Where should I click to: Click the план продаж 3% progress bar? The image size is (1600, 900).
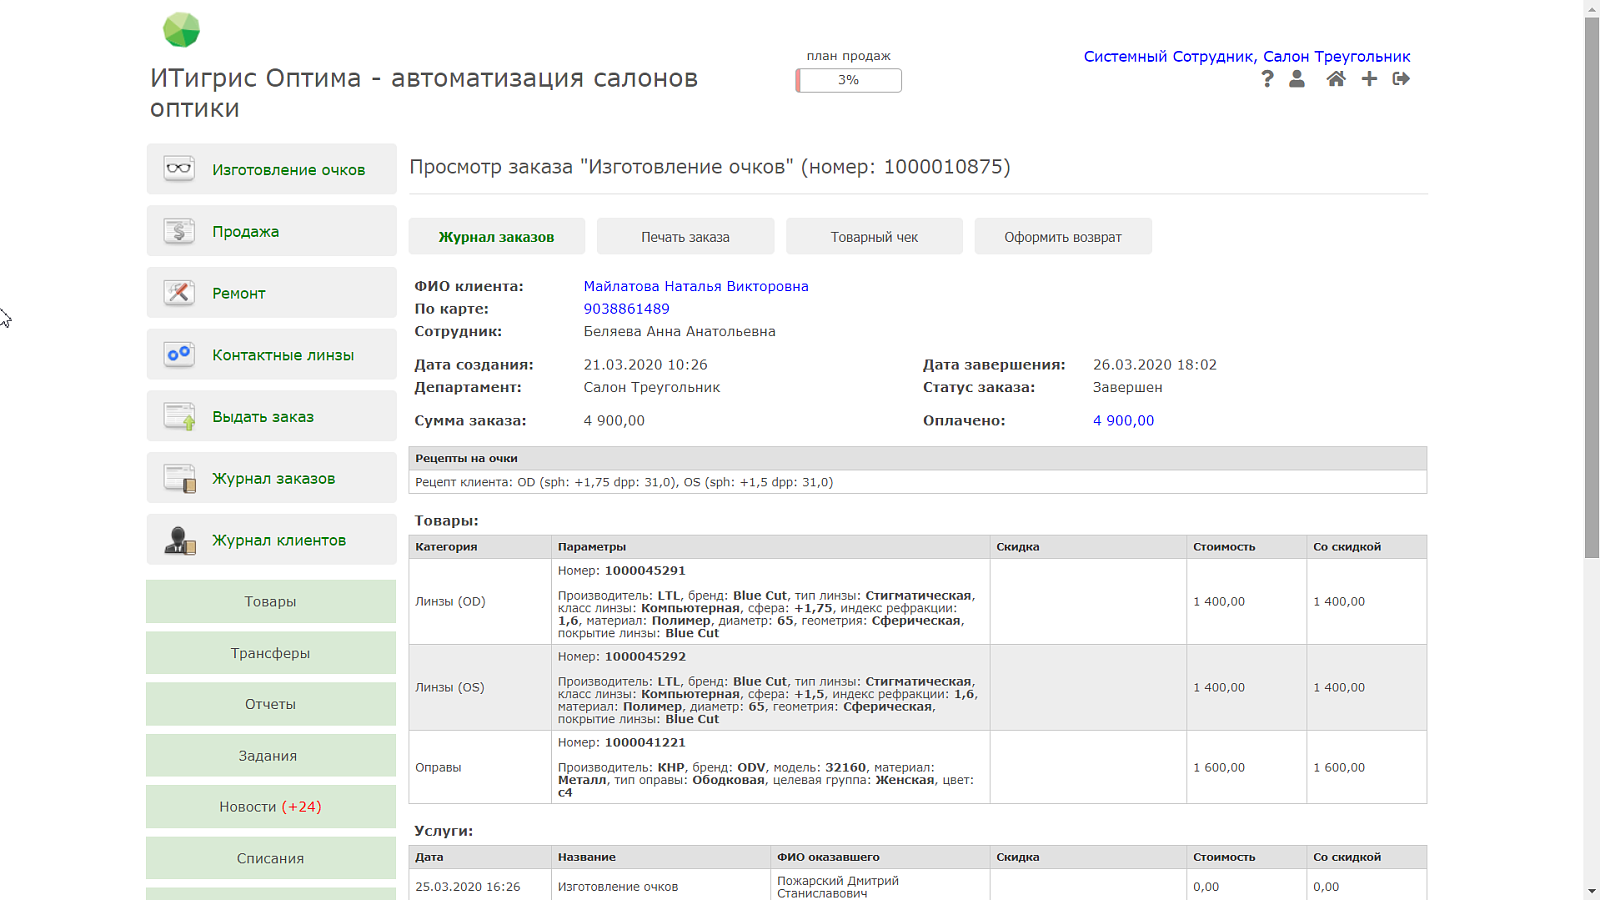[x=848, y=80]
